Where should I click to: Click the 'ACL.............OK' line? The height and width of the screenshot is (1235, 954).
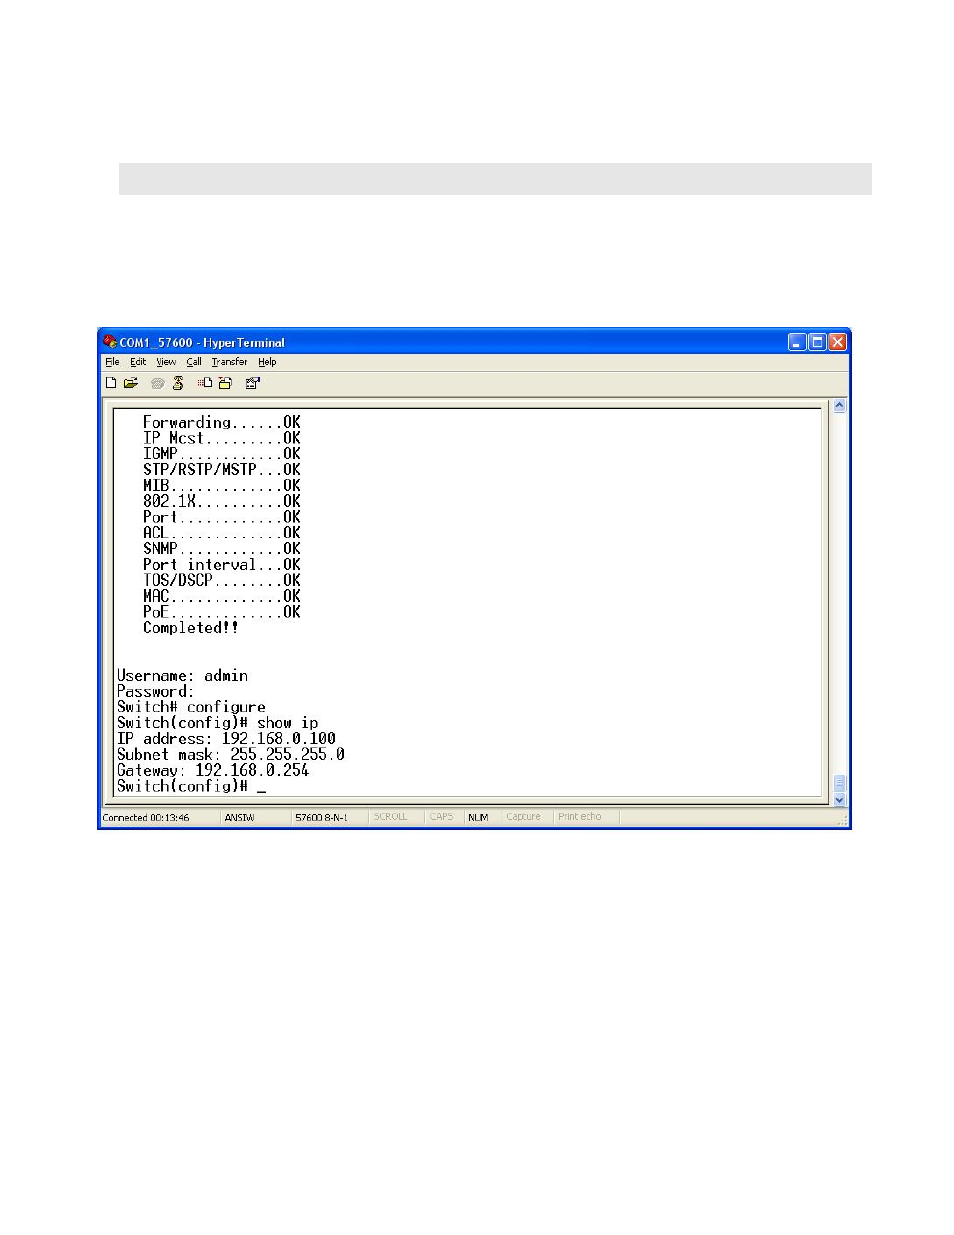point(222,533)
